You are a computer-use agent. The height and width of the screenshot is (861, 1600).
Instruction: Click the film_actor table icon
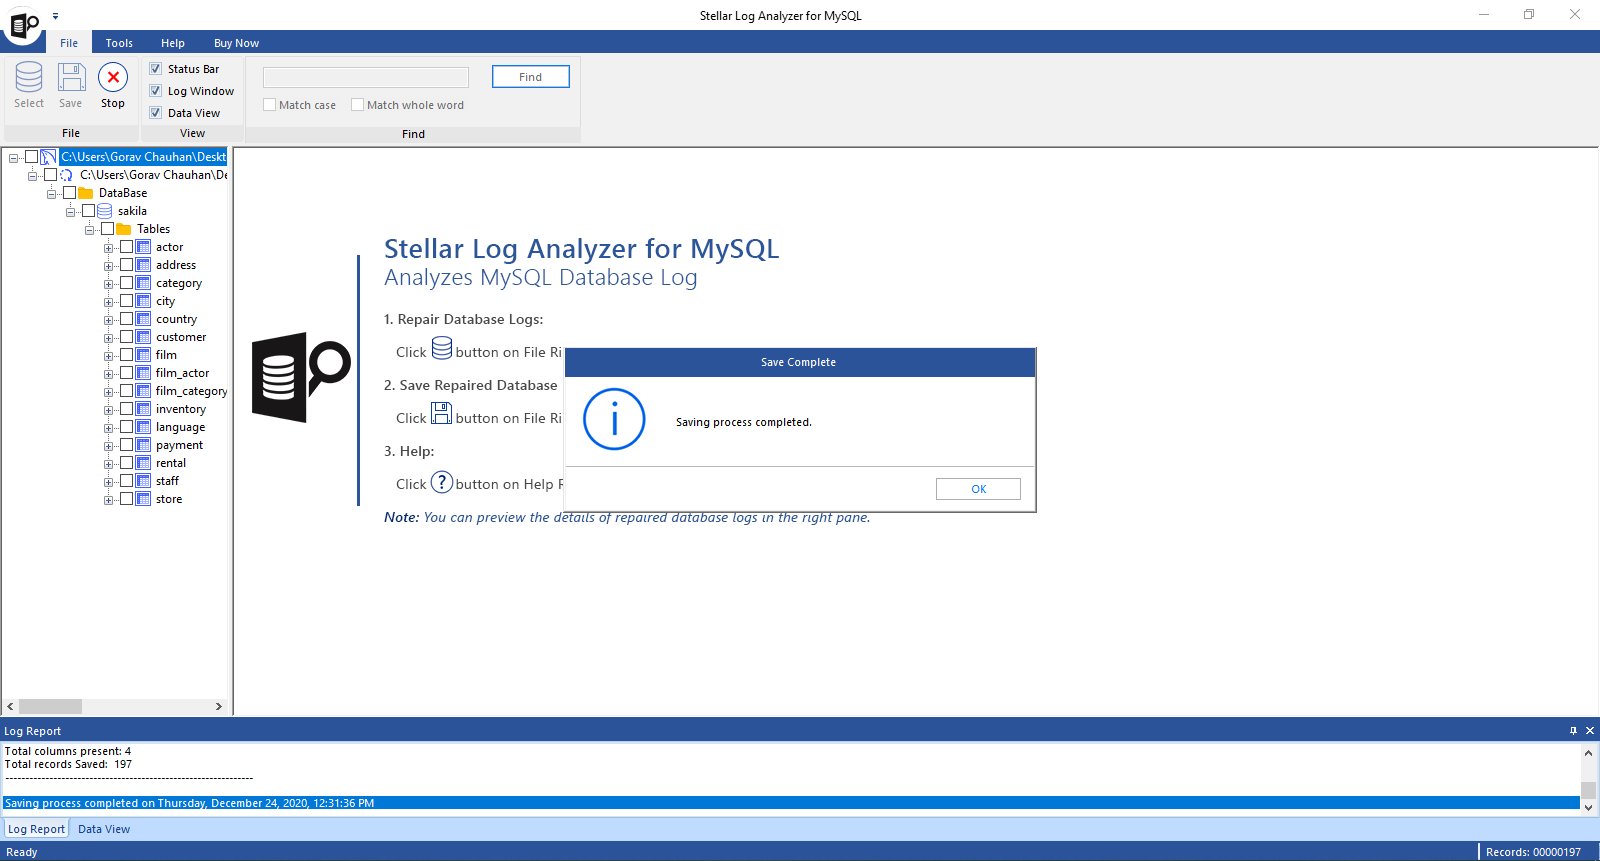[x=144, y=373]
